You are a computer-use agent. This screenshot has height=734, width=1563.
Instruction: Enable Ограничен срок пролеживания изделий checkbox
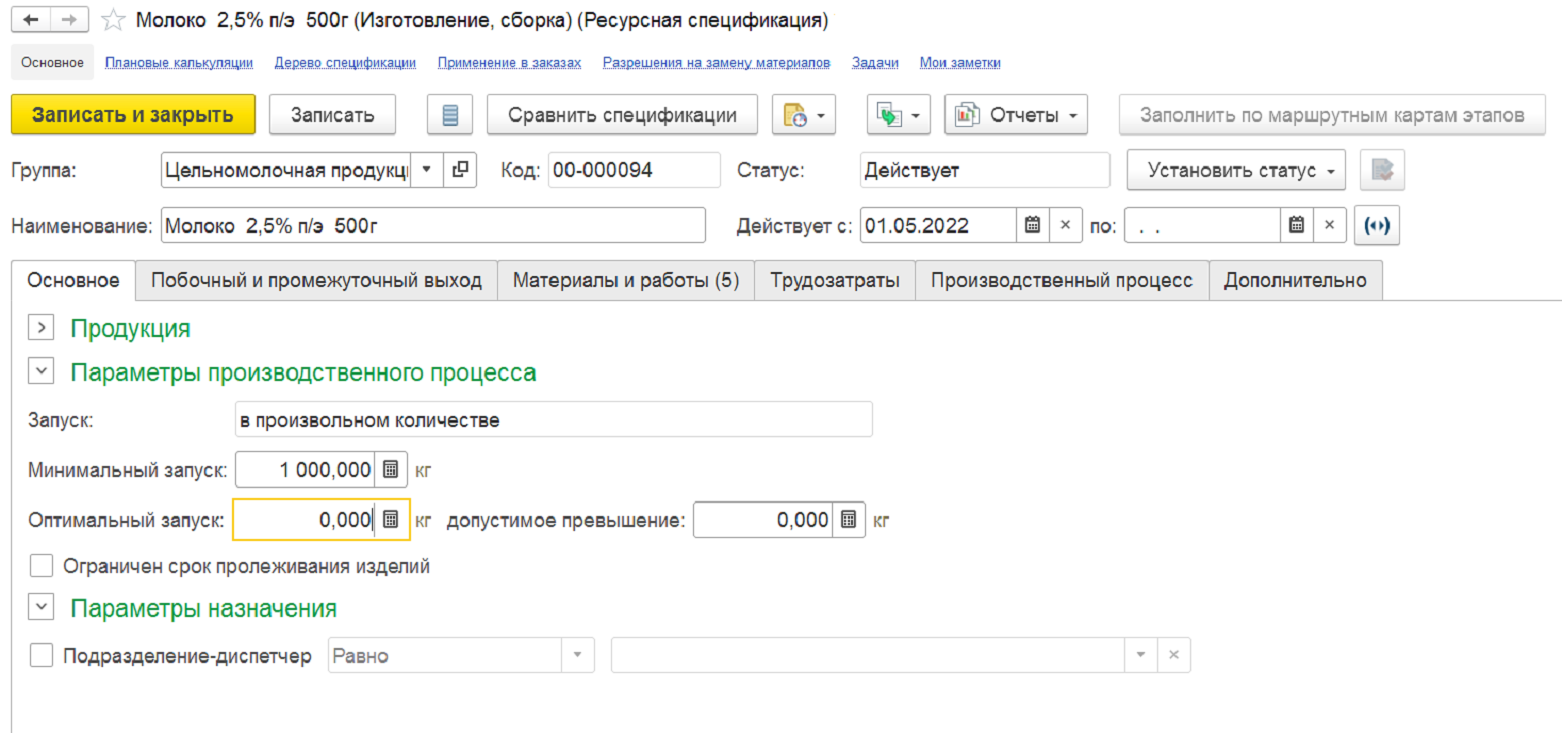[41, 567]
